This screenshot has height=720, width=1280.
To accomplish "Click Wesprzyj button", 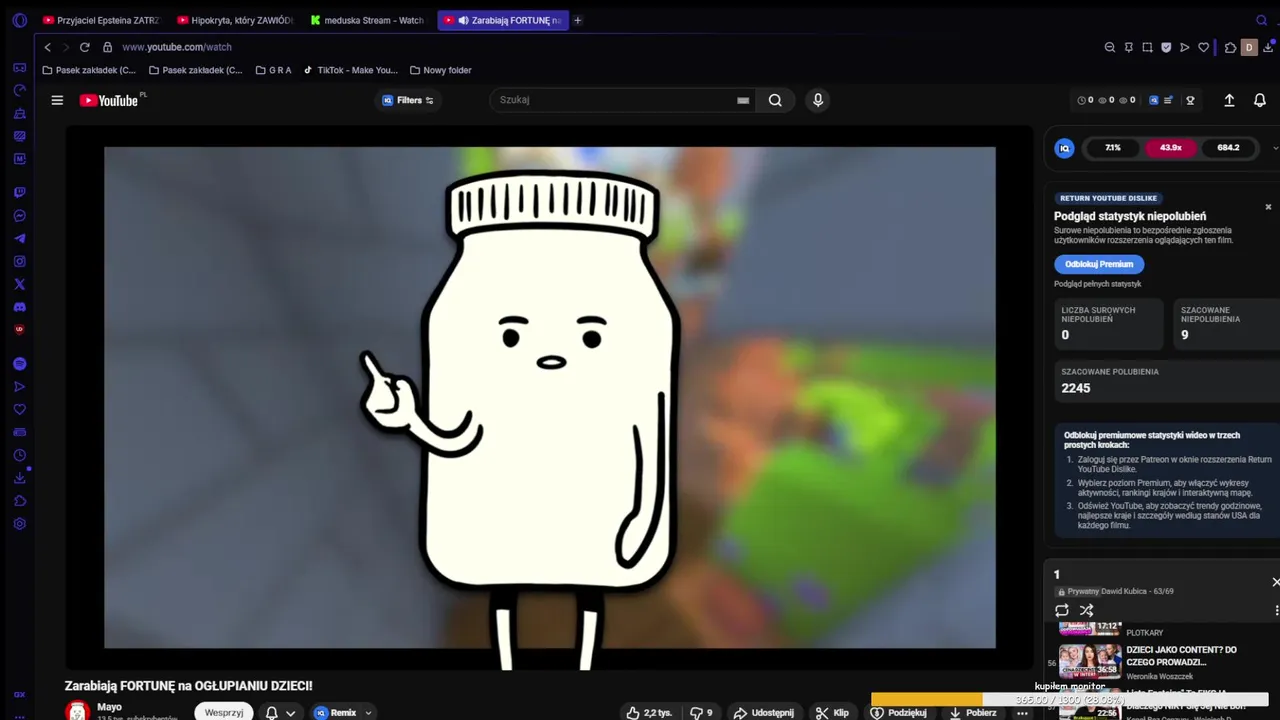I will (224, 713).
